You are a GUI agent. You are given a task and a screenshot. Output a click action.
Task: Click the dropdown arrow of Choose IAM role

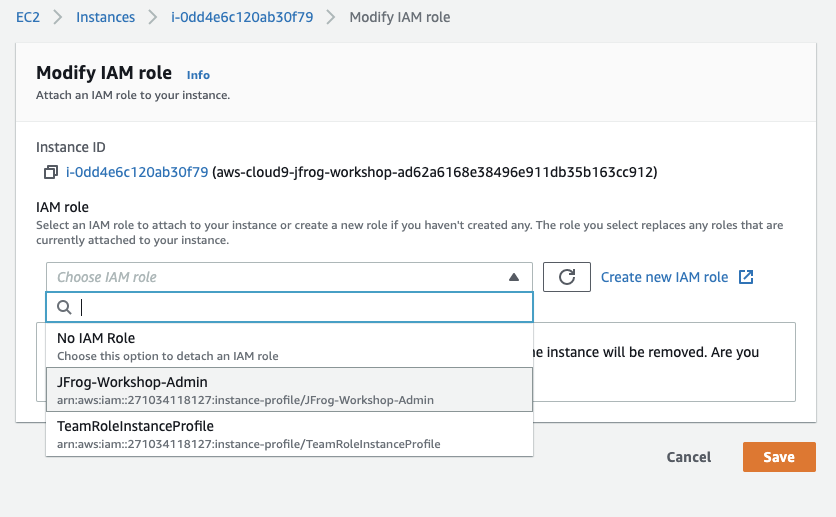point(514,277)
